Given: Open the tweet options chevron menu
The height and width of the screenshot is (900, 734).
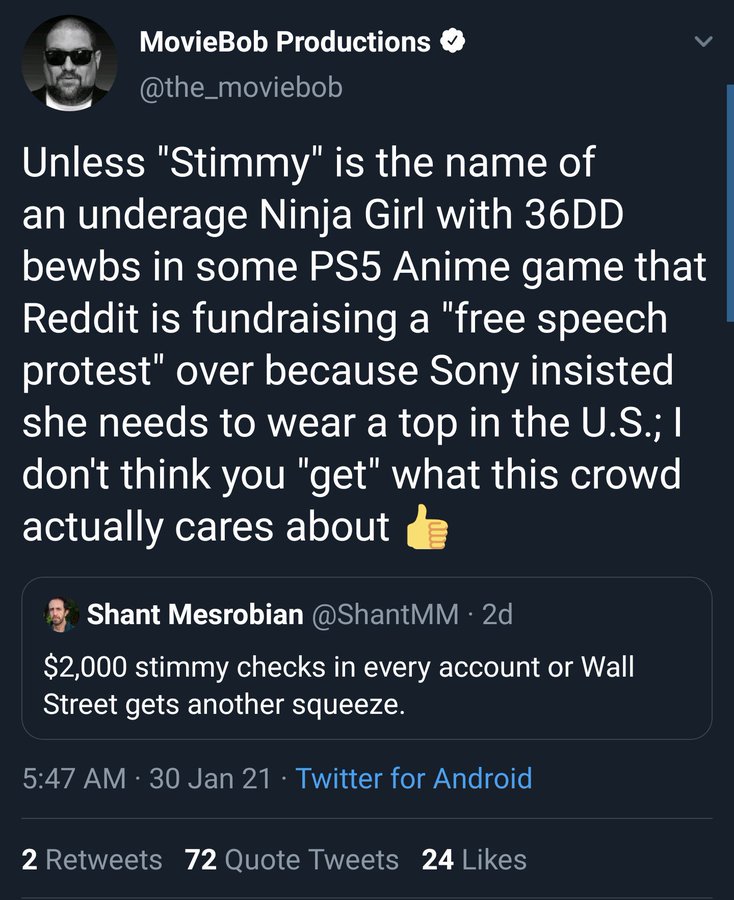Looking at the screenshot, I should point(704,43).
